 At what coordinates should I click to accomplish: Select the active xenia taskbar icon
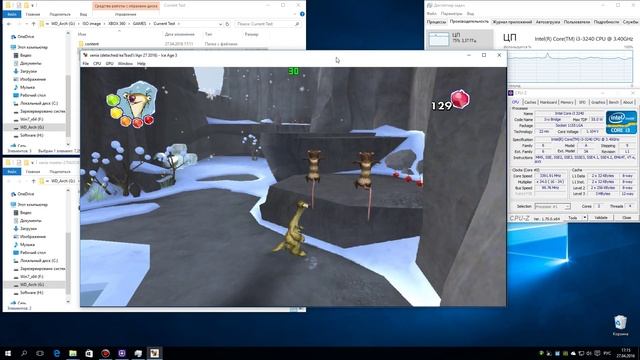click(154, 353)
